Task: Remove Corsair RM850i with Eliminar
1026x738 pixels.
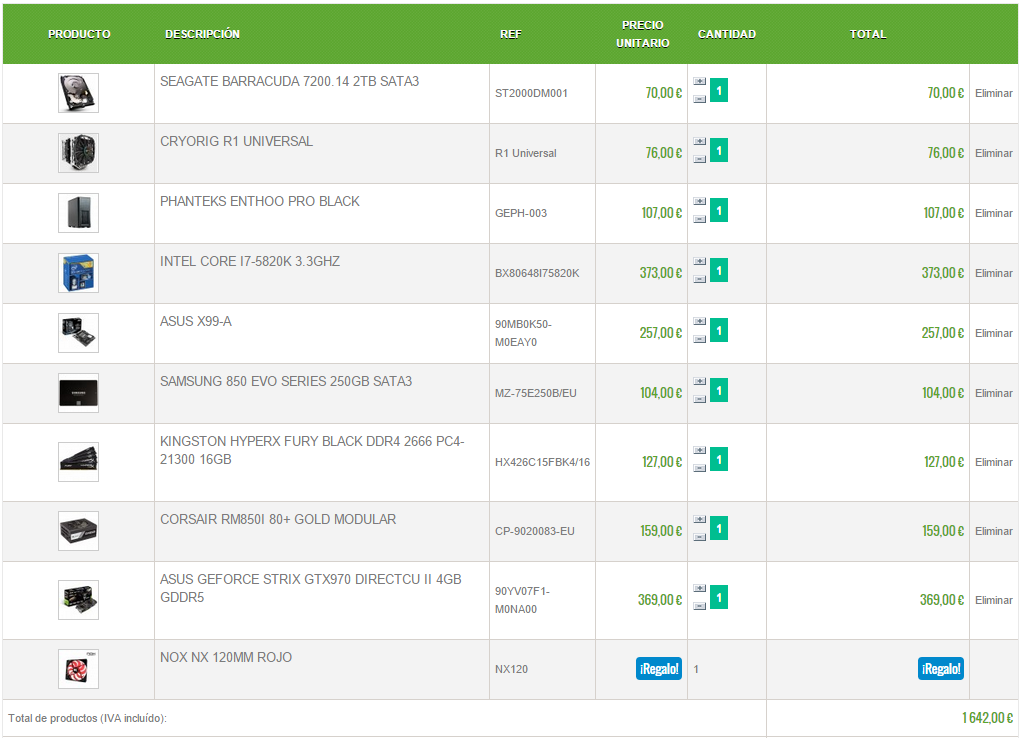Action: click(x=993, y=531)
